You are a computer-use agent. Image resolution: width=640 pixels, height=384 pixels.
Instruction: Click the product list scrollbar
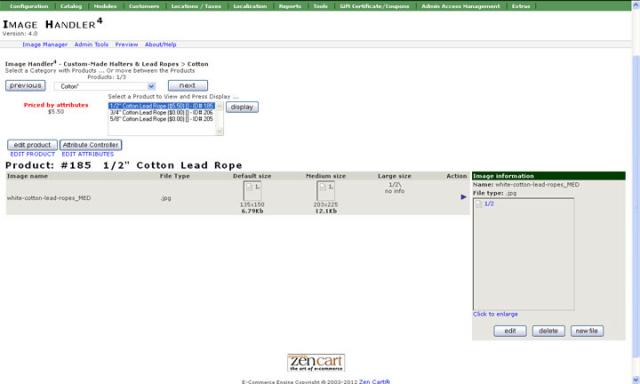[220, 119]
